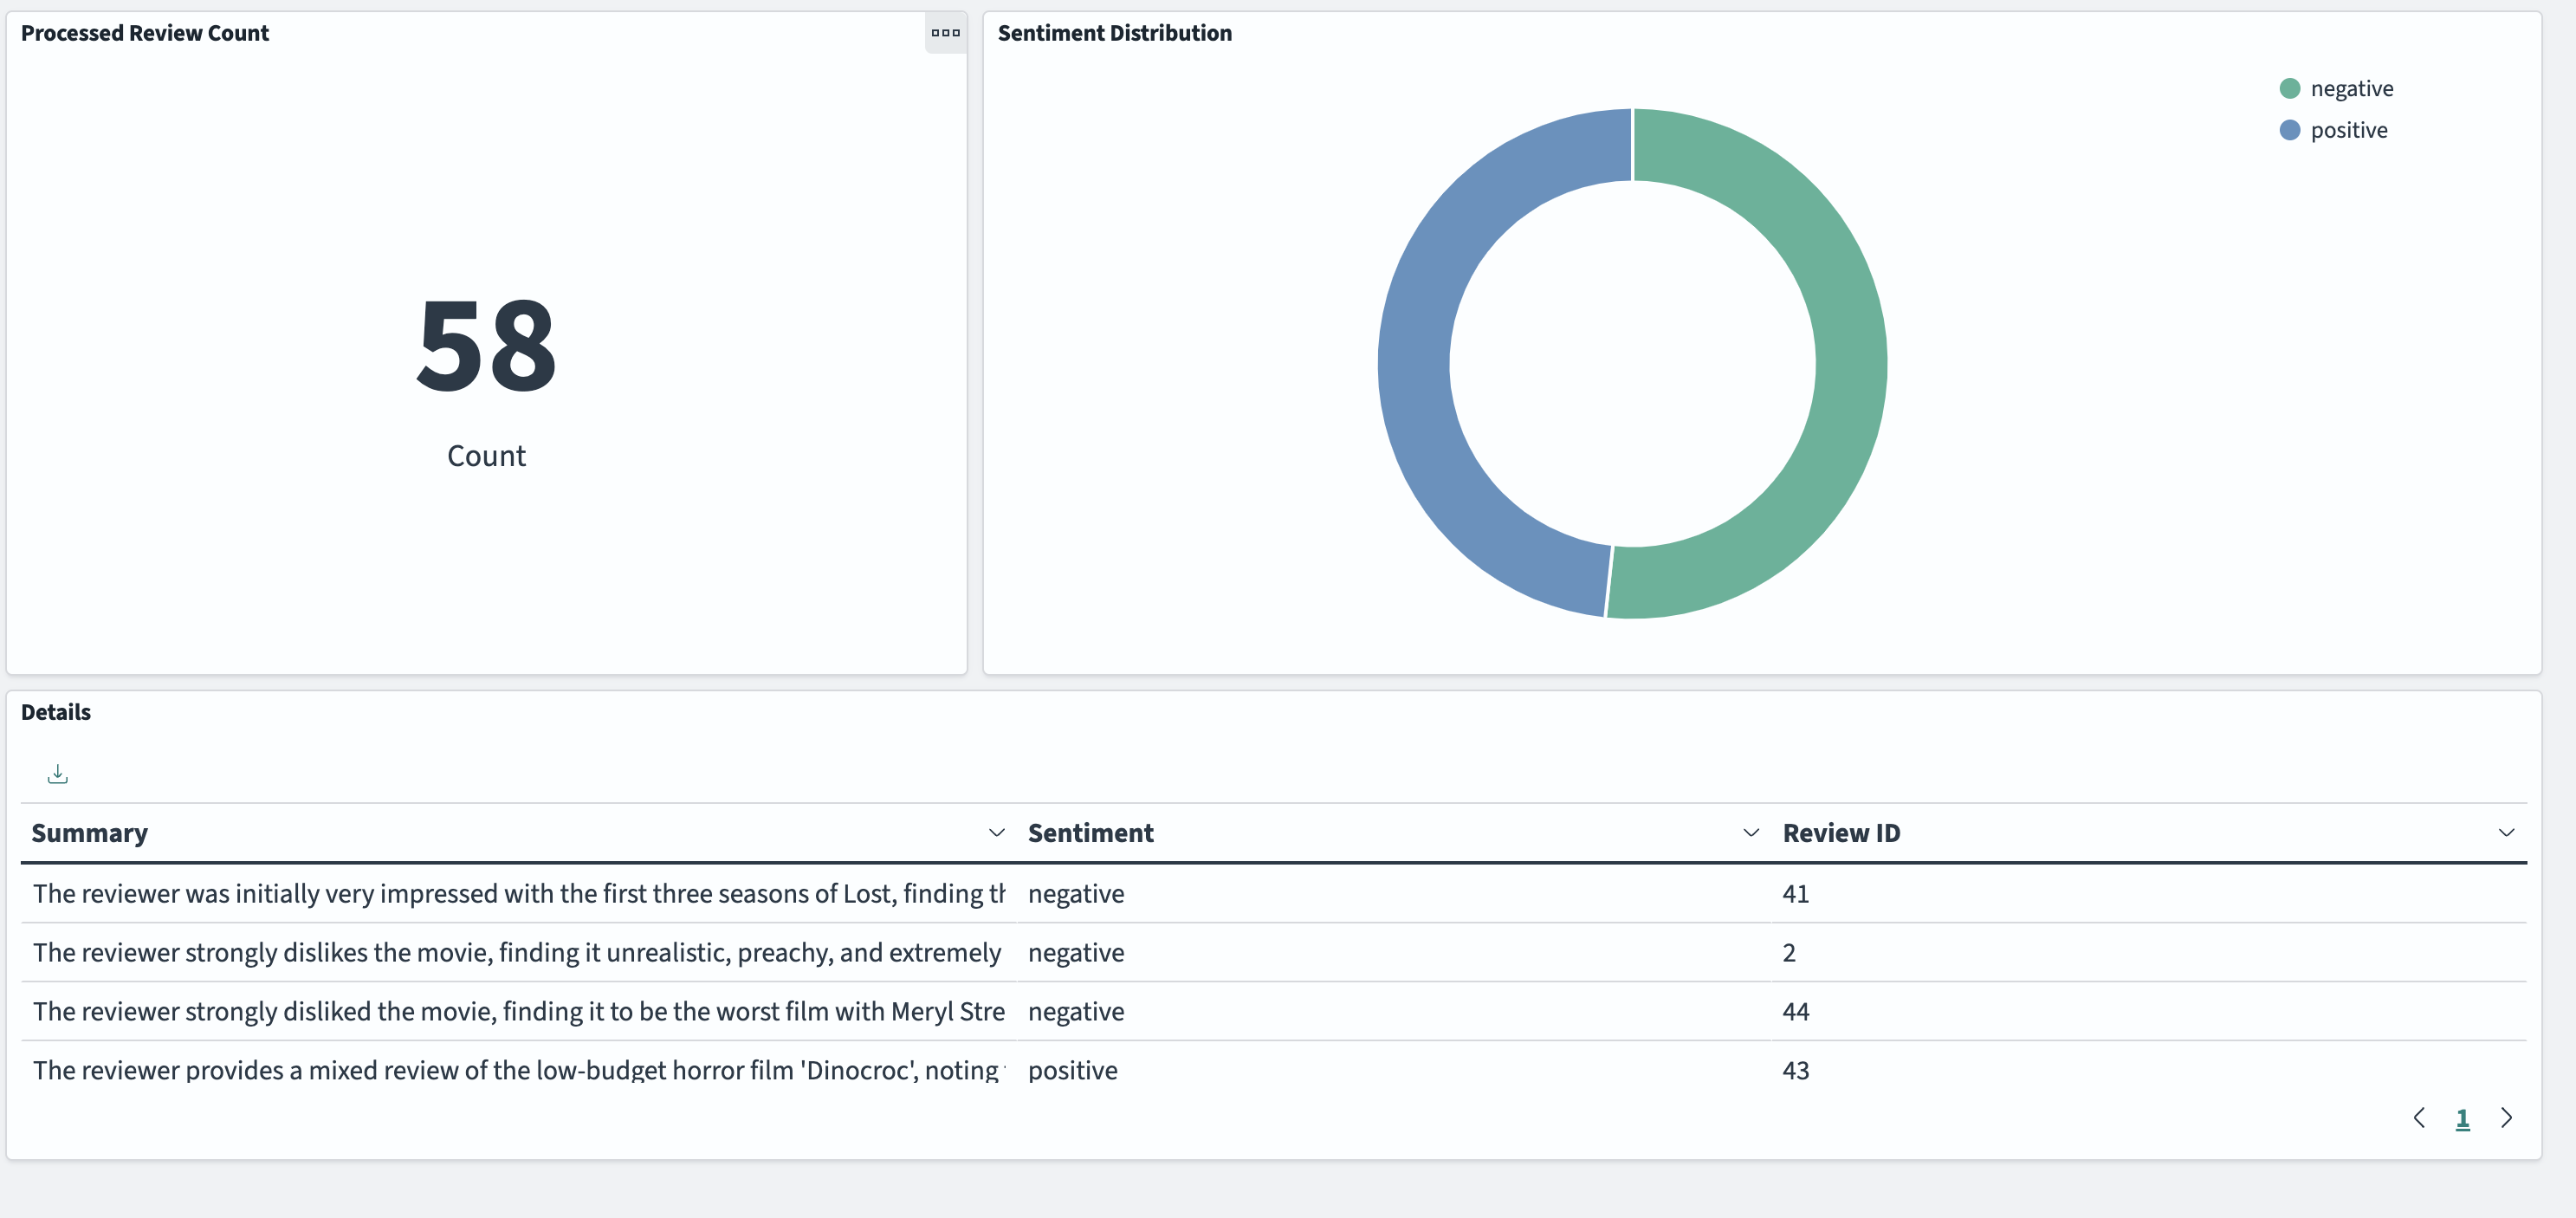The width and height of the screenshot is (2576, 1218).
Task: Toggle the negative legend label
Action: click(x=2351, y=88)
